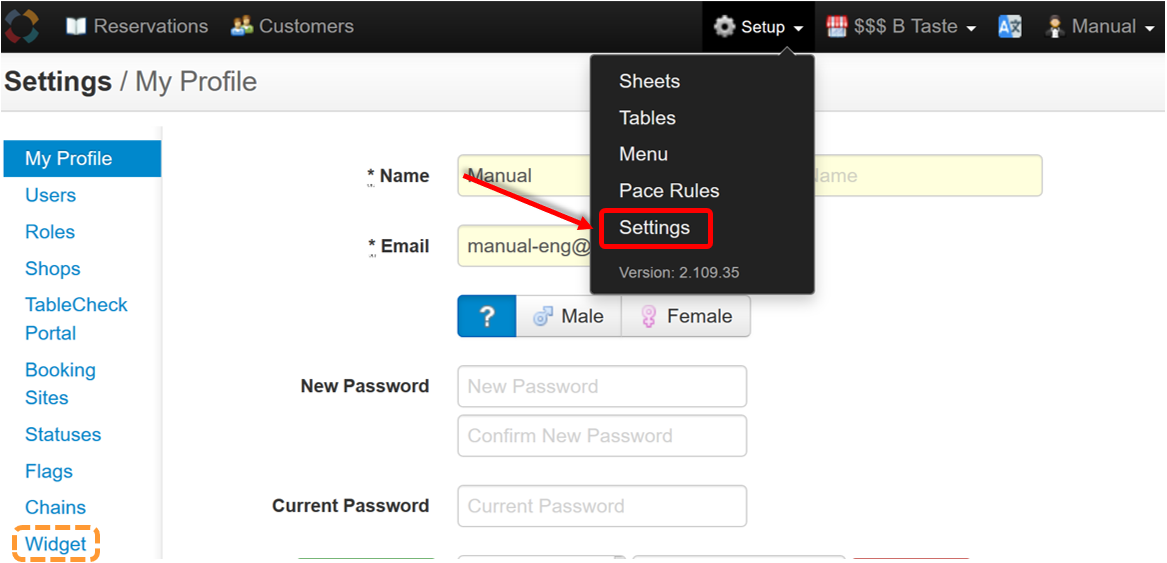This screenshot has width=1167, height=563.
Task: Select the Female gender option
Action: tap(685, 317)
